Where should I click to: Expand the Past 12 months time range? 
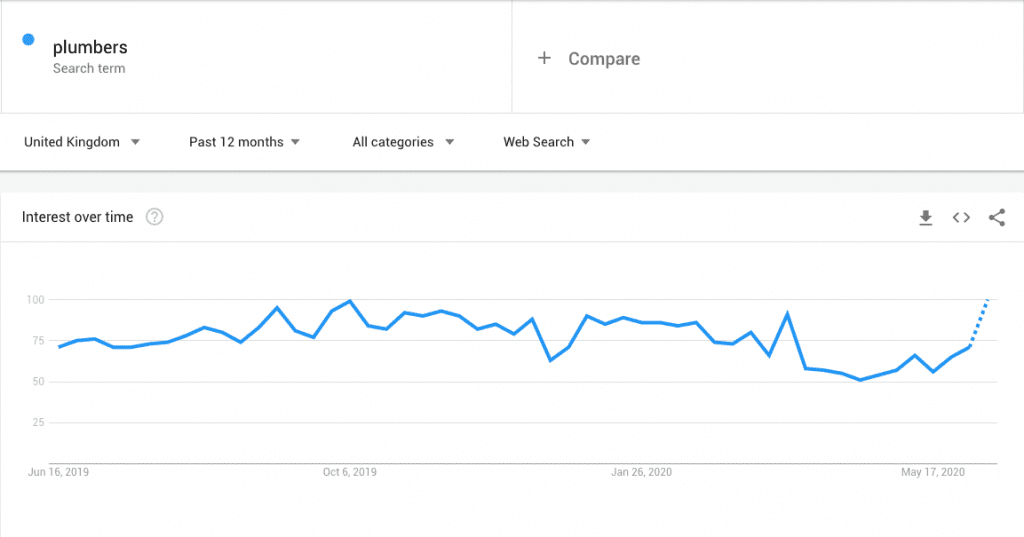pyautogui.click(x=244, y=142)
